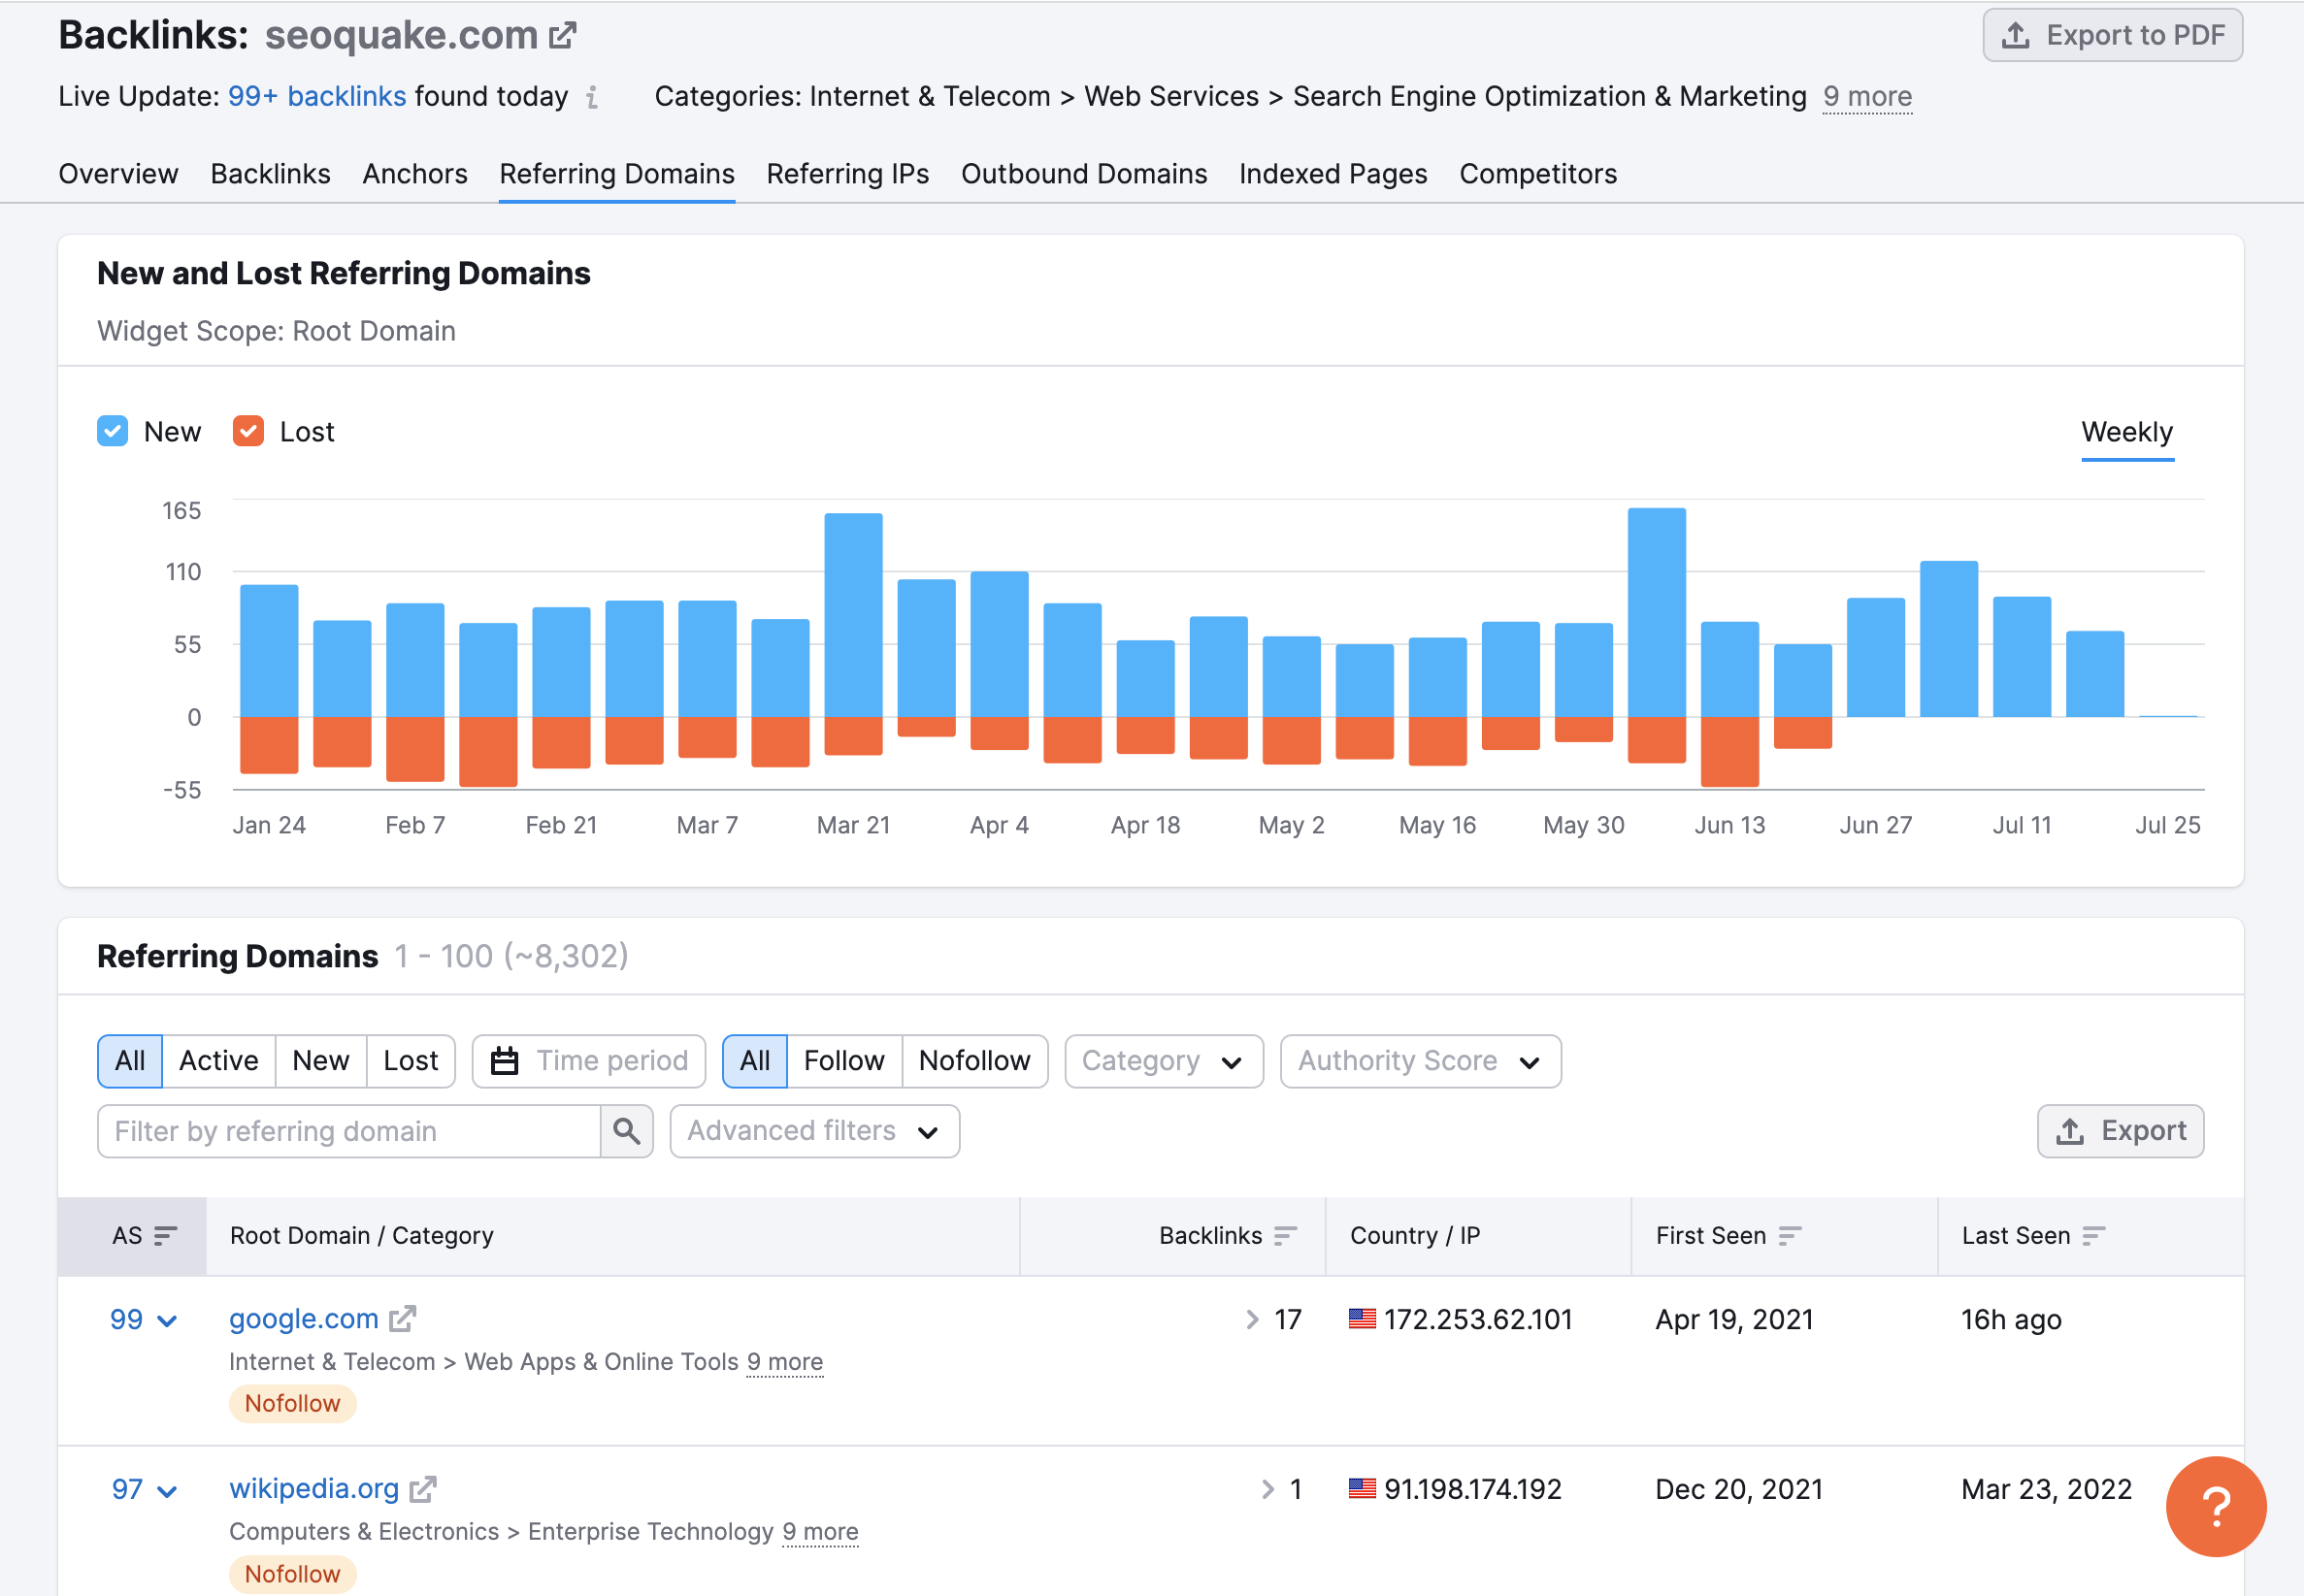Switch to the Outbound Domains tab
The height and width of the screenshot is (1596, 2304).
tap(1084, 174)
